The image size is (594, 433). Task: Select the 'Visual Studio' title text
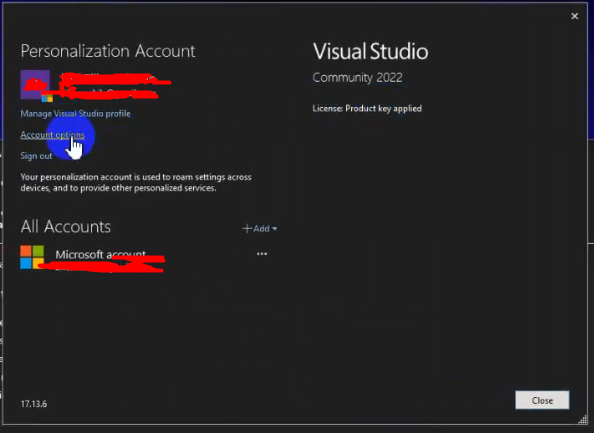[x=370, y=52]
